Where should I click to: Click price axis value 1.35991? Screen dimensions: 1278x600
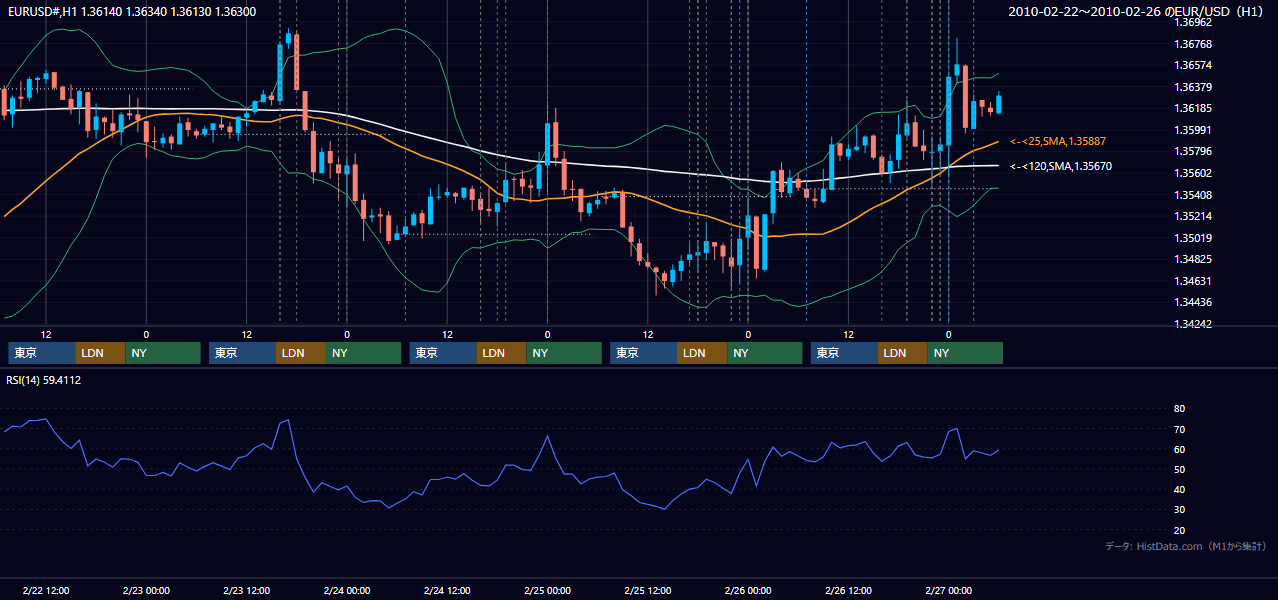1192,130
